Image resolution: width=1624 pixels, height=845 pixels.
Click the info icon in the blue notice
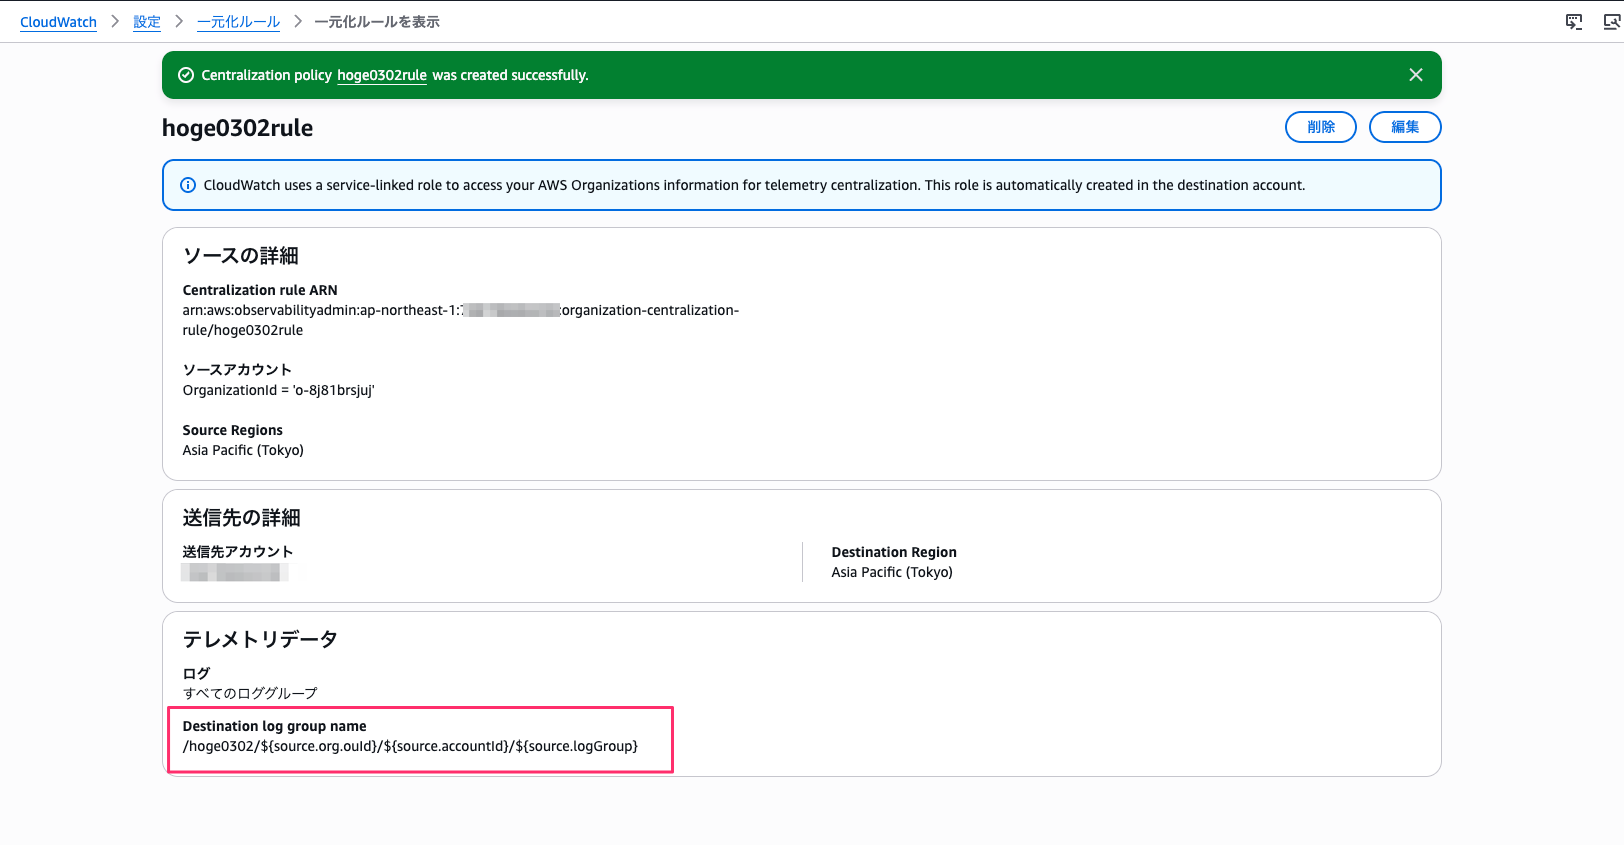point(187,185)
